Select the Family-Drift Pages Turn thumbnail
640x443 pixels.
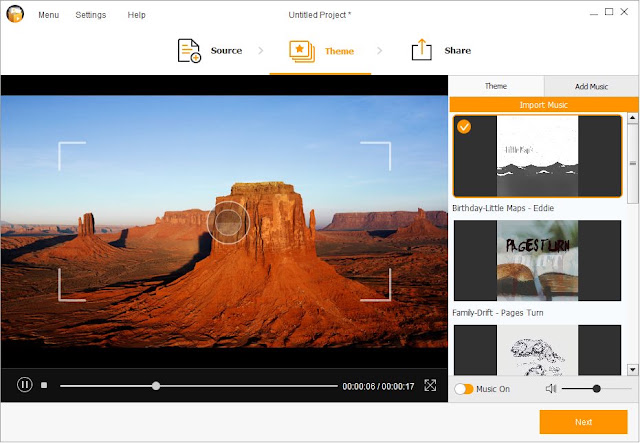pos(537,260)
